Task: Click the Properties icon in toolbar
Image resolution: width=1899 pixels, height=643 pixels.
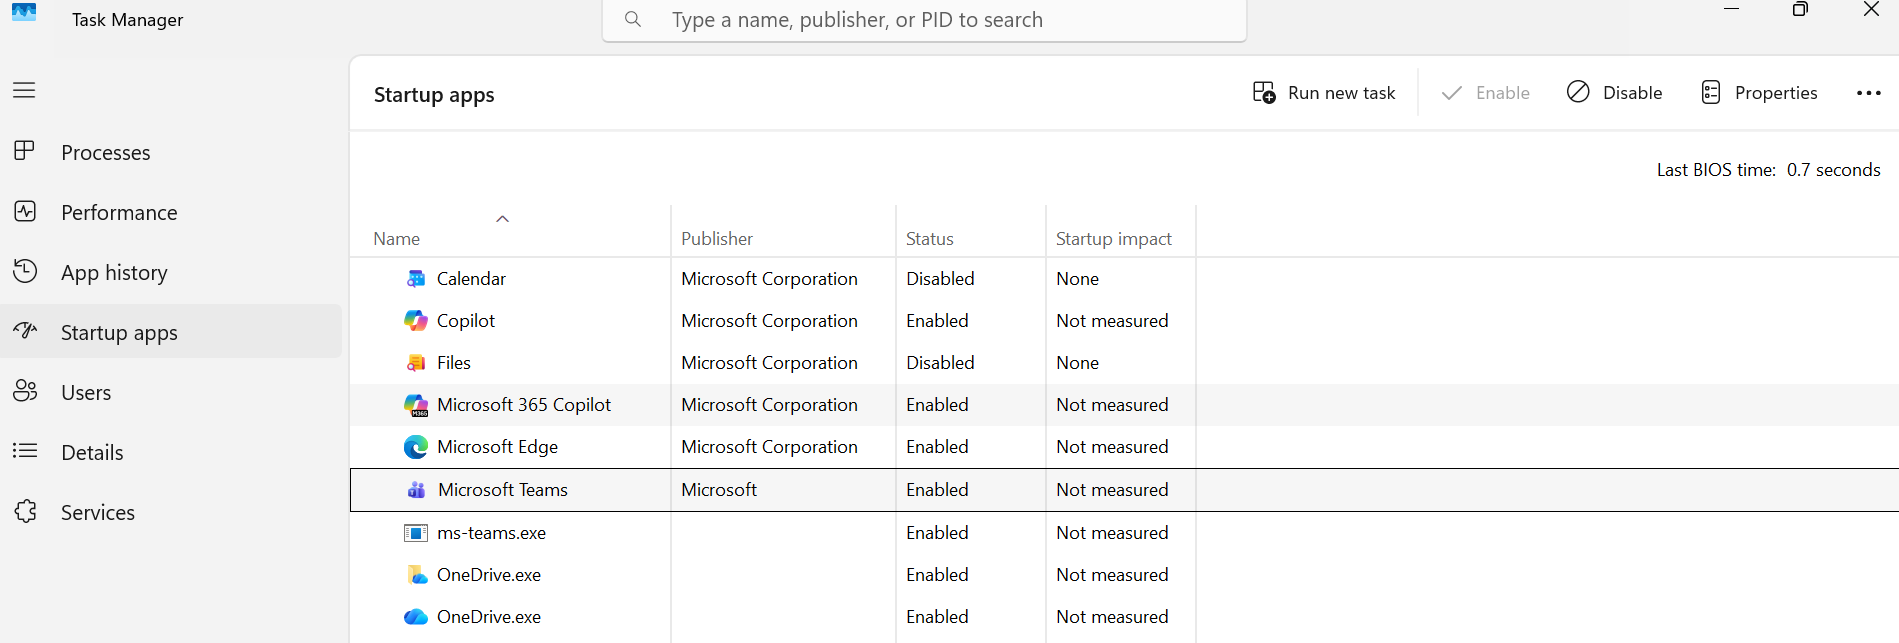Action: pos(1711,92)
